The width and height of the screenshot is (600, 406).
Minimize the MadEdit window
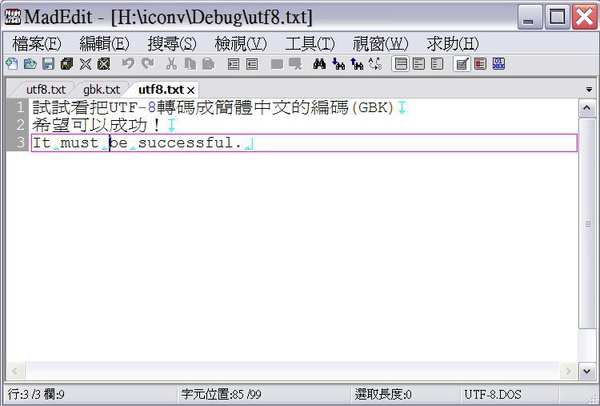[529, 17]
